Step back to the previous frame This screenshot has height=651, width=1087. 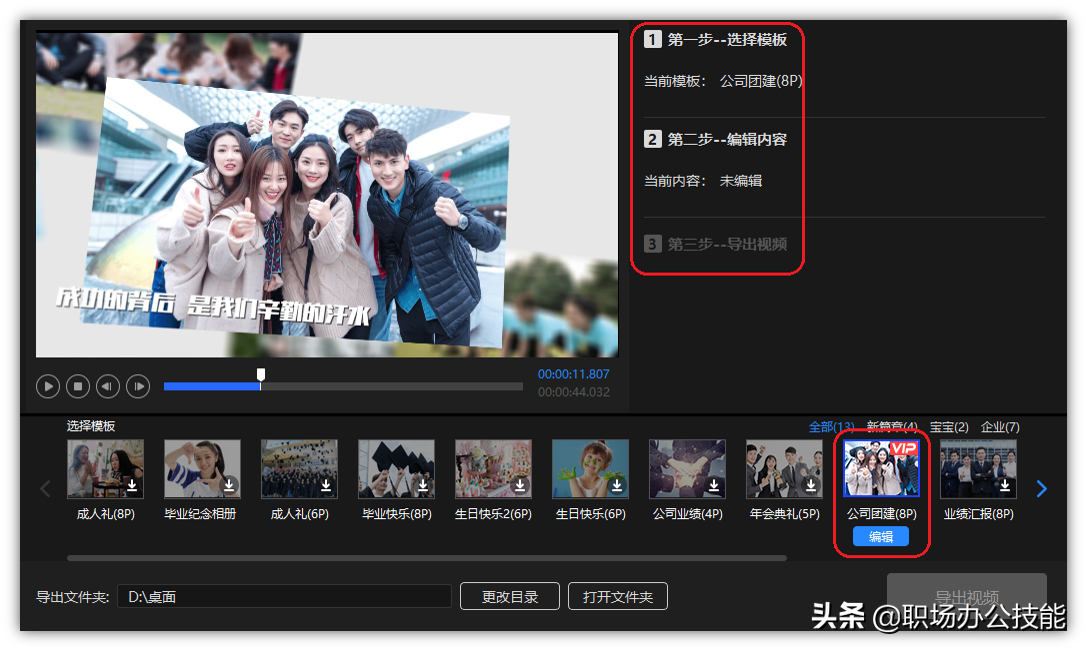click(x=107, y=386)
